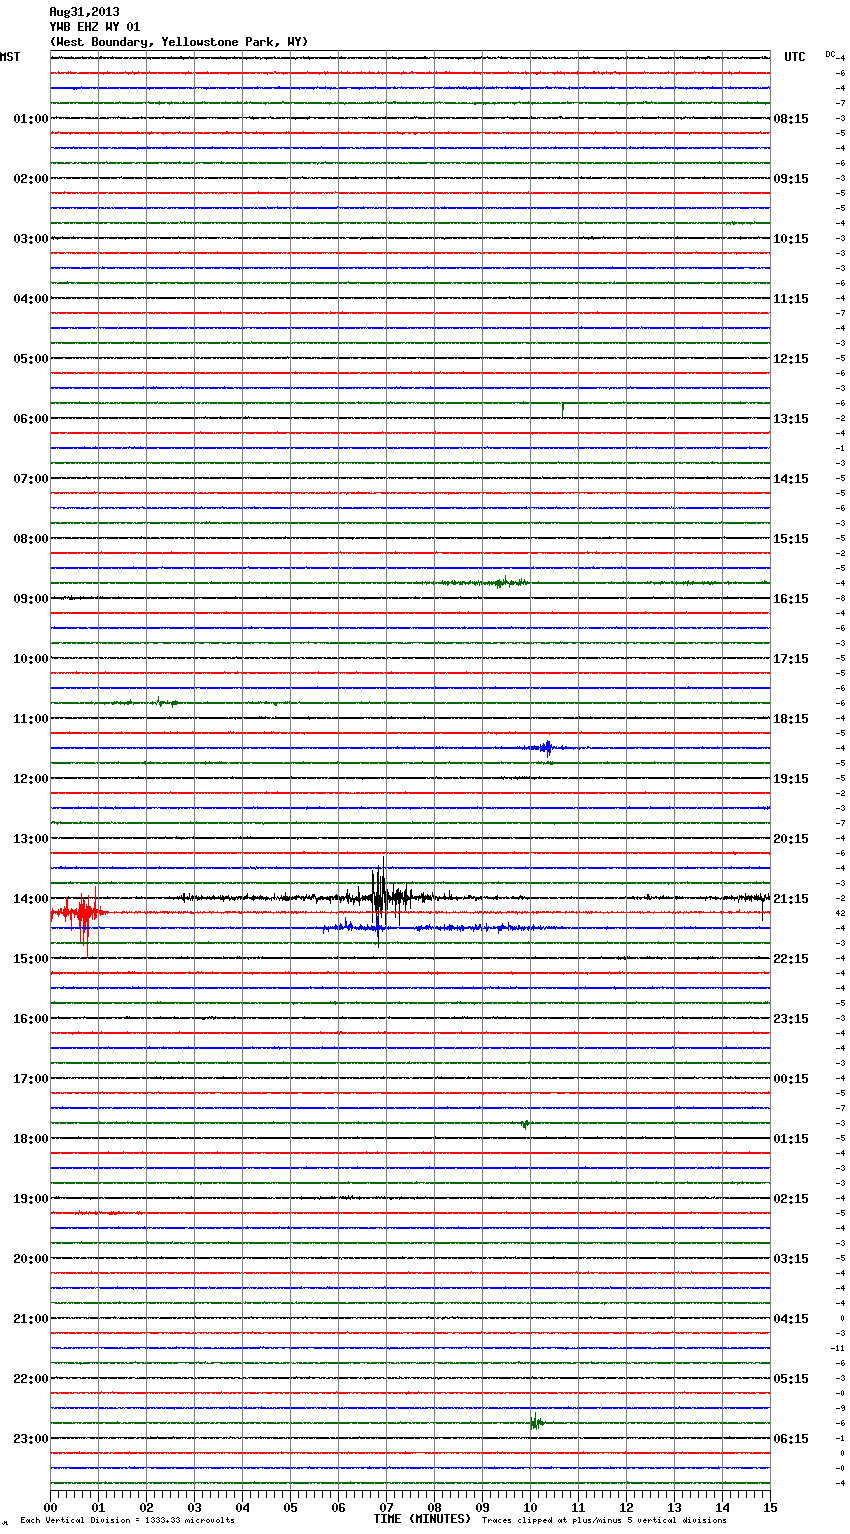Click the '15' minute tick label on the bottom axis

click(770, 1507)
